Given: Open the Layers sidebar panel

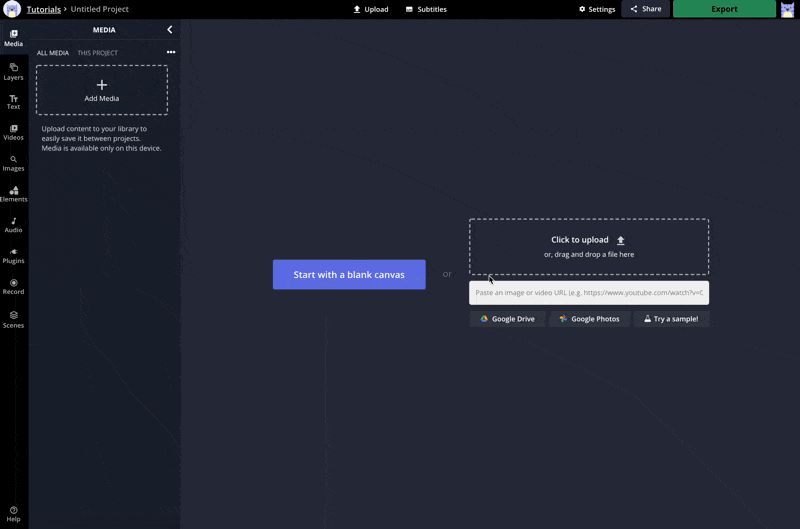Looking at the screenshot, I should (x=13, y=71).
